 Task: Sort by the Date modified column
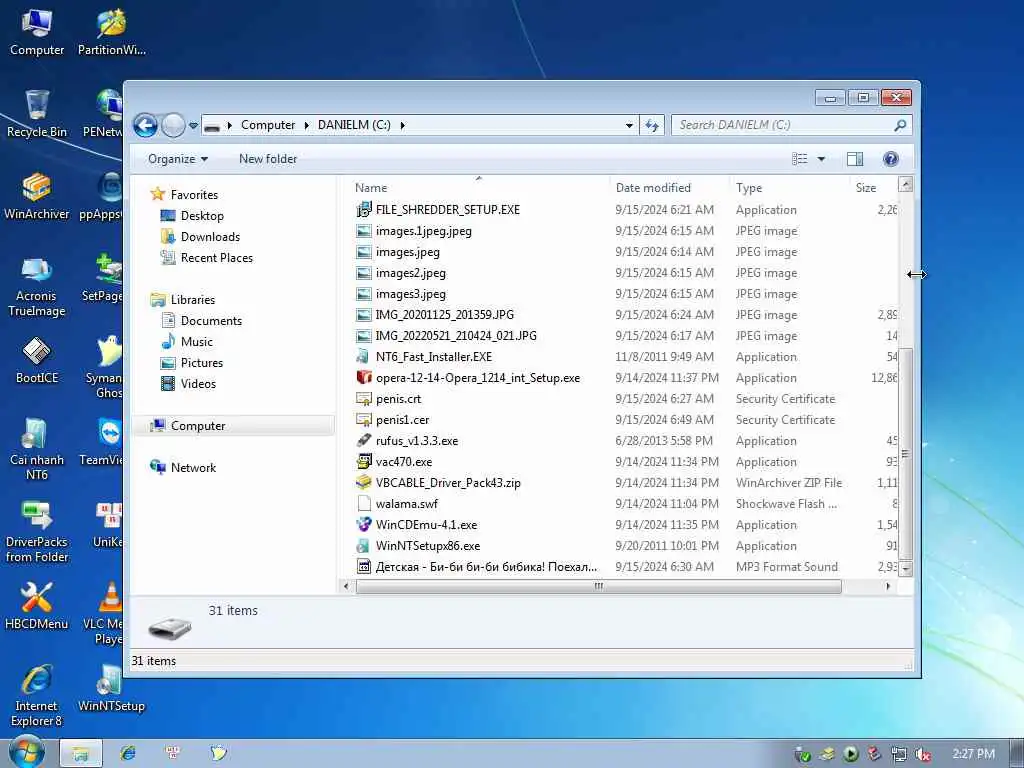[x=670, y=187]
